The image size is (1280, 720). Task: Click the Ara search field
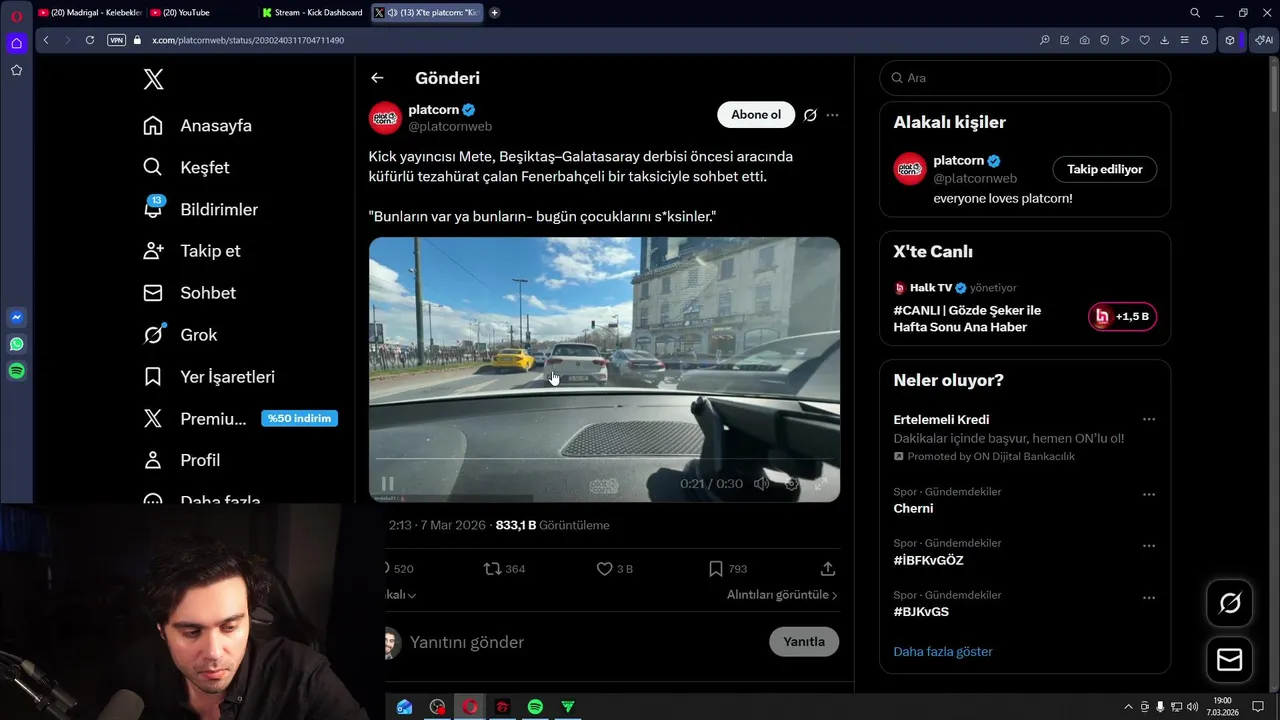pos(1025,78)
